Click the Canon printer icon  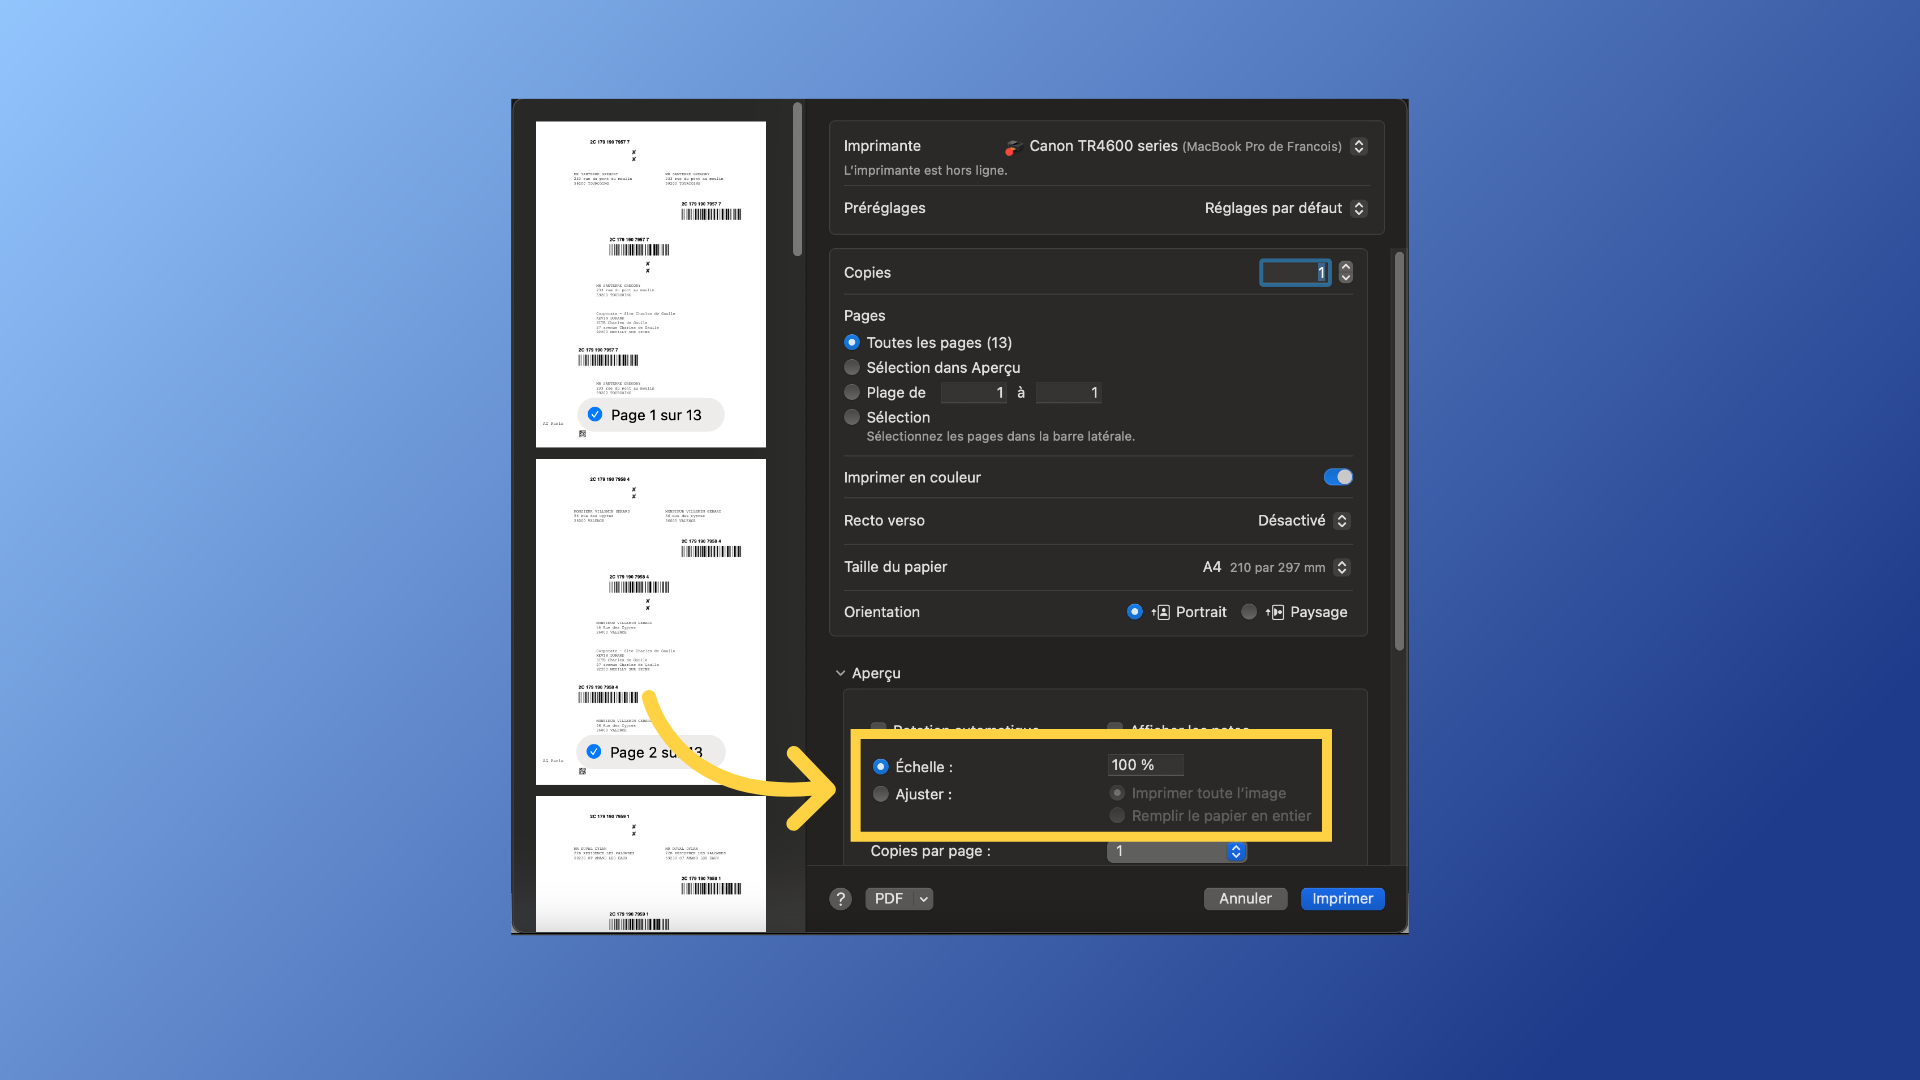pyautogui.click(x=1012, y=147)
